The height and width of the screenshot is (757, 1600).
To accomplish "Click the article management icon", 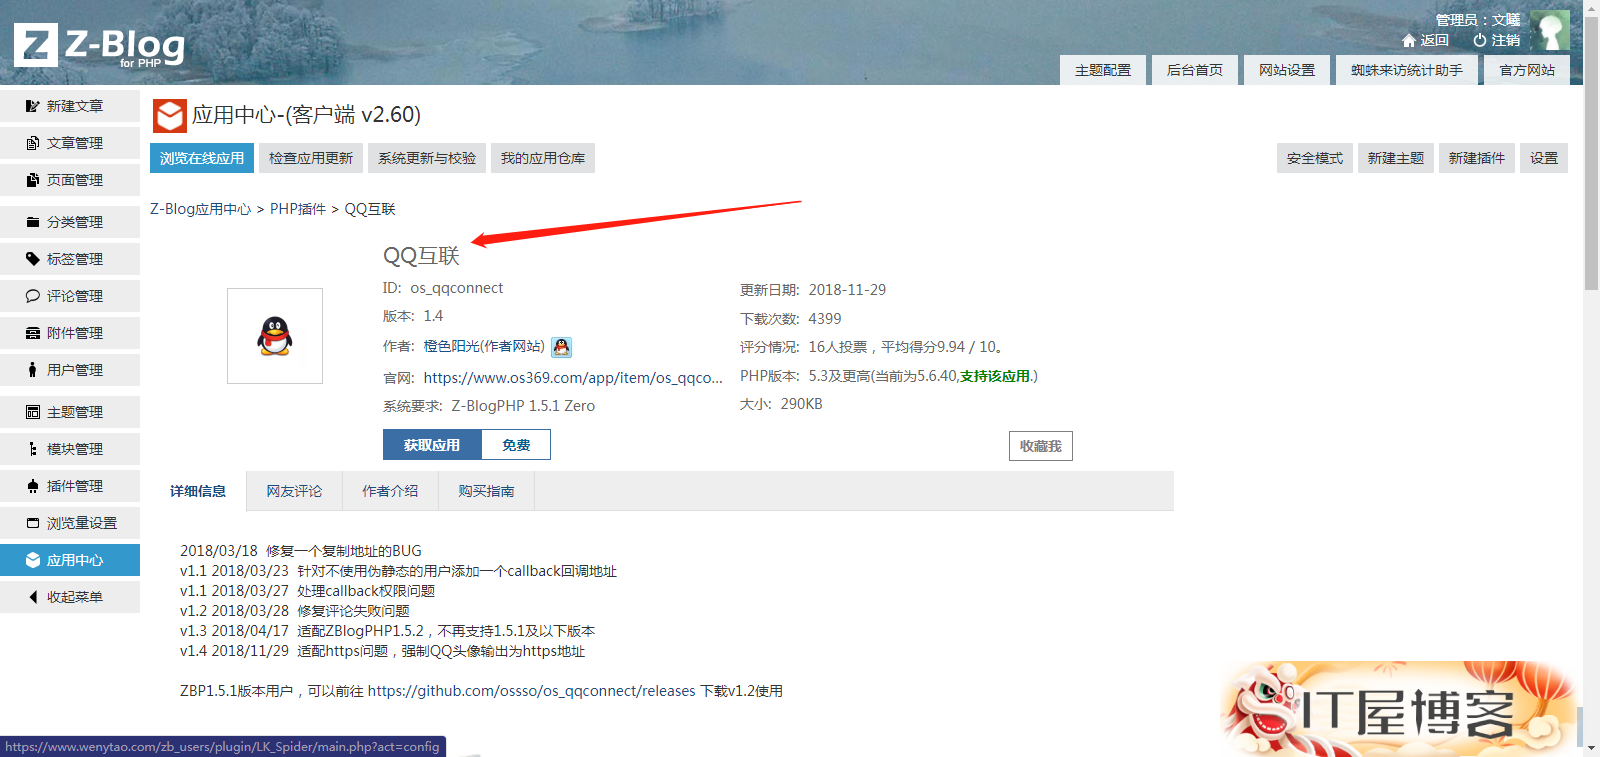I will pos(33,143).
